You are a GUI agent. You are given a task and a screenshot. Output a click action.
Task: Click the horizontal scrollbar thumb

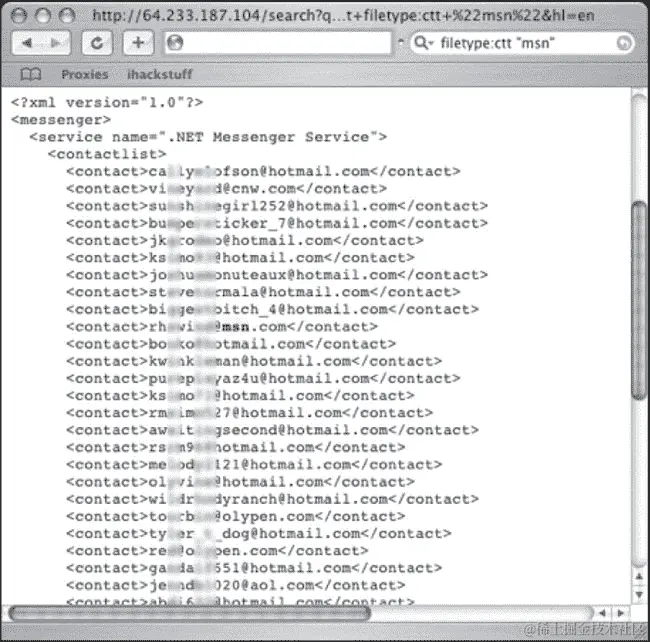pyautogui.click(x=190, y=613)
